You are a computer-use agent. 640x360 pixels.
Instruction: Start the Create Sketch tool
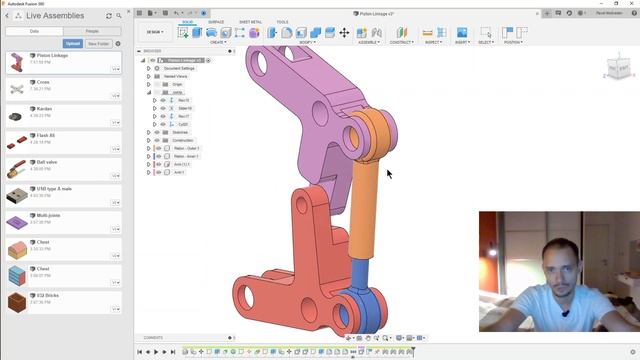pos(183,33)
